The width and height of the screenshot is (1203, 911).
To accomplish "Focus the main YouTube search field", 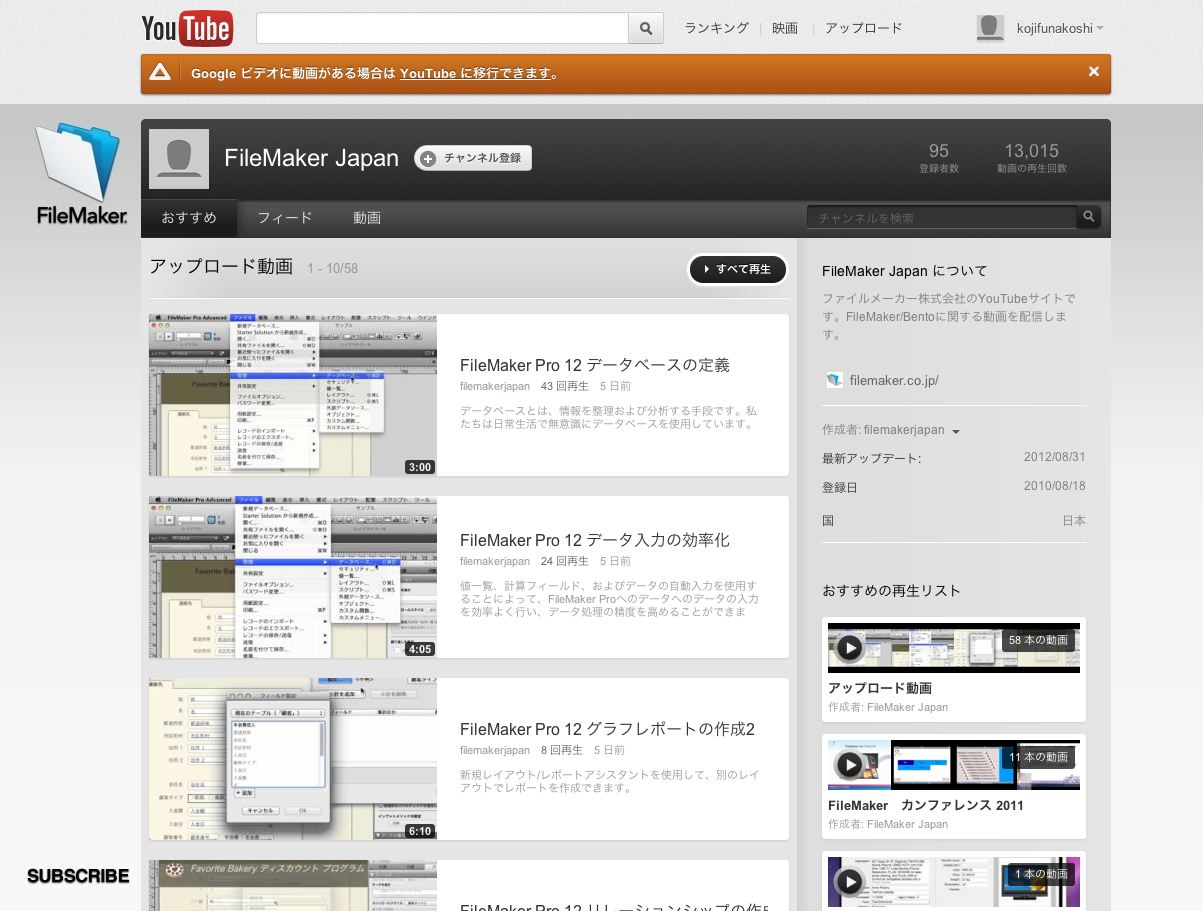I will [x=442, y=28].
